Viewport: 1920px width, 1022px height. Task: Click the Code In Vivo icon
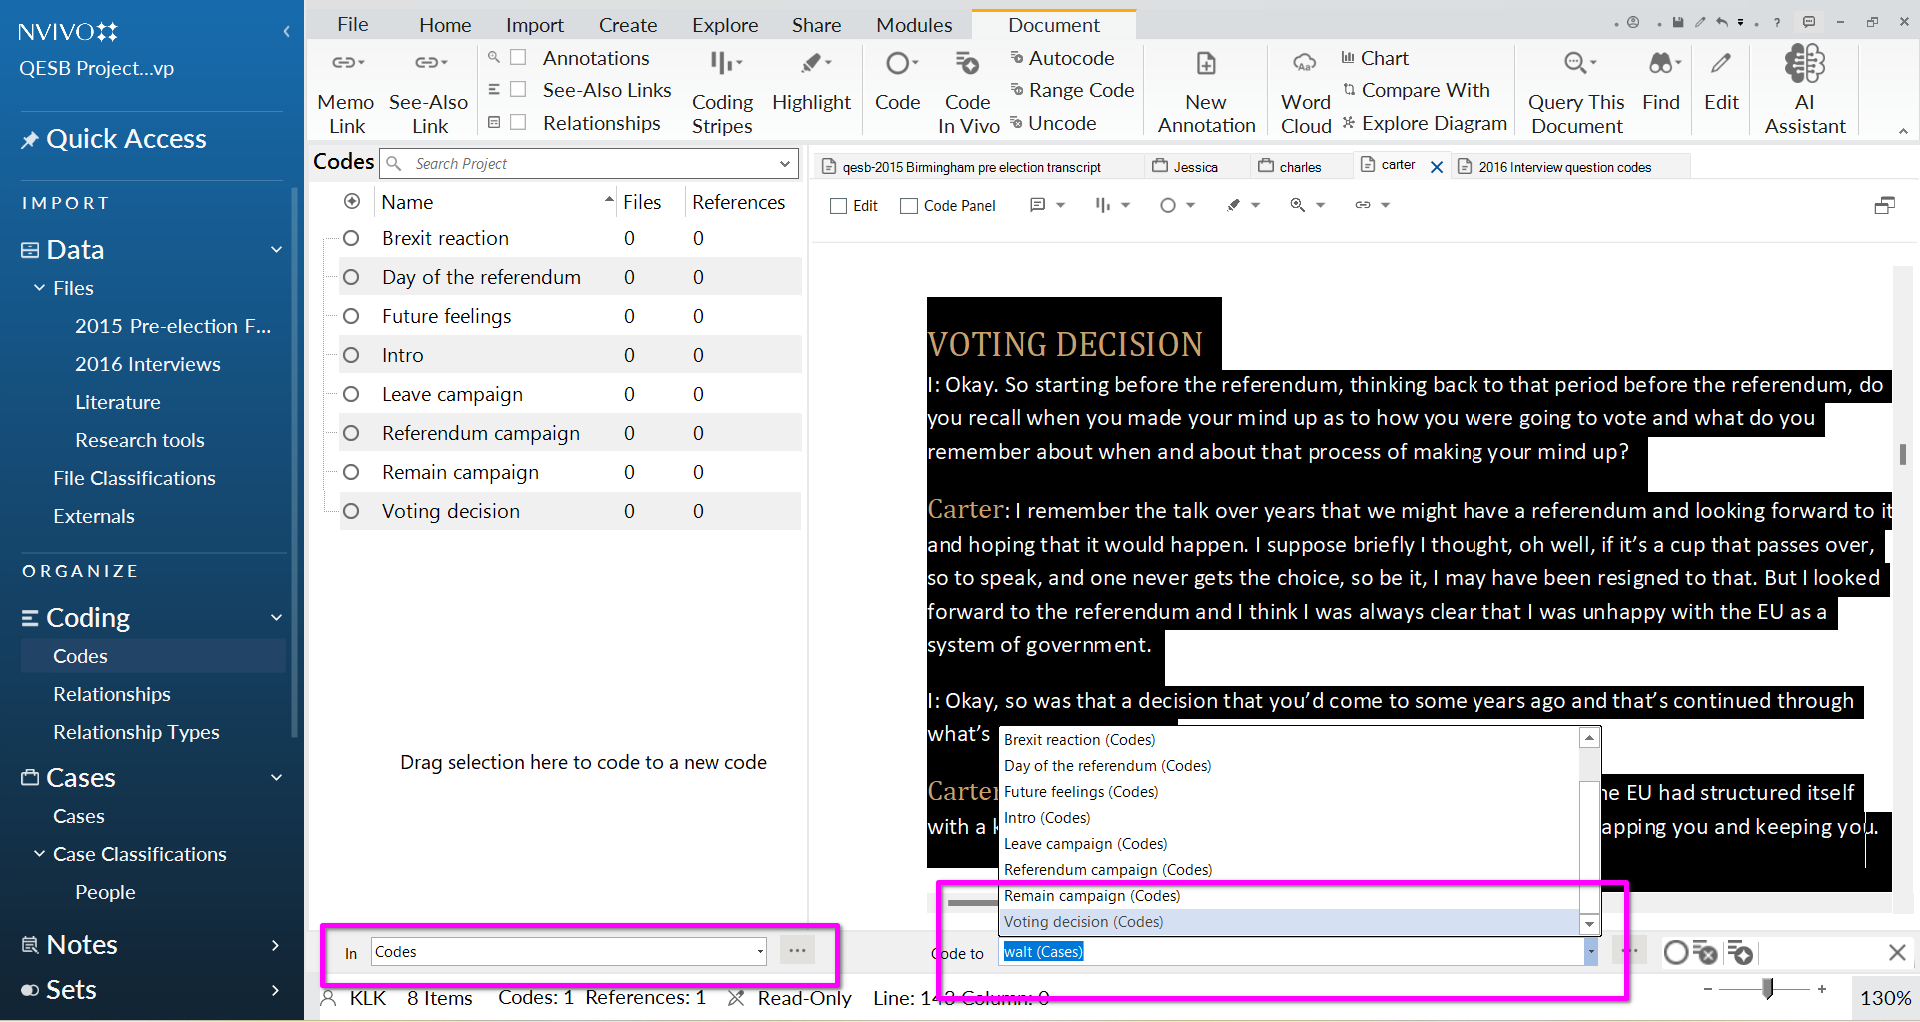coord(967,64)
